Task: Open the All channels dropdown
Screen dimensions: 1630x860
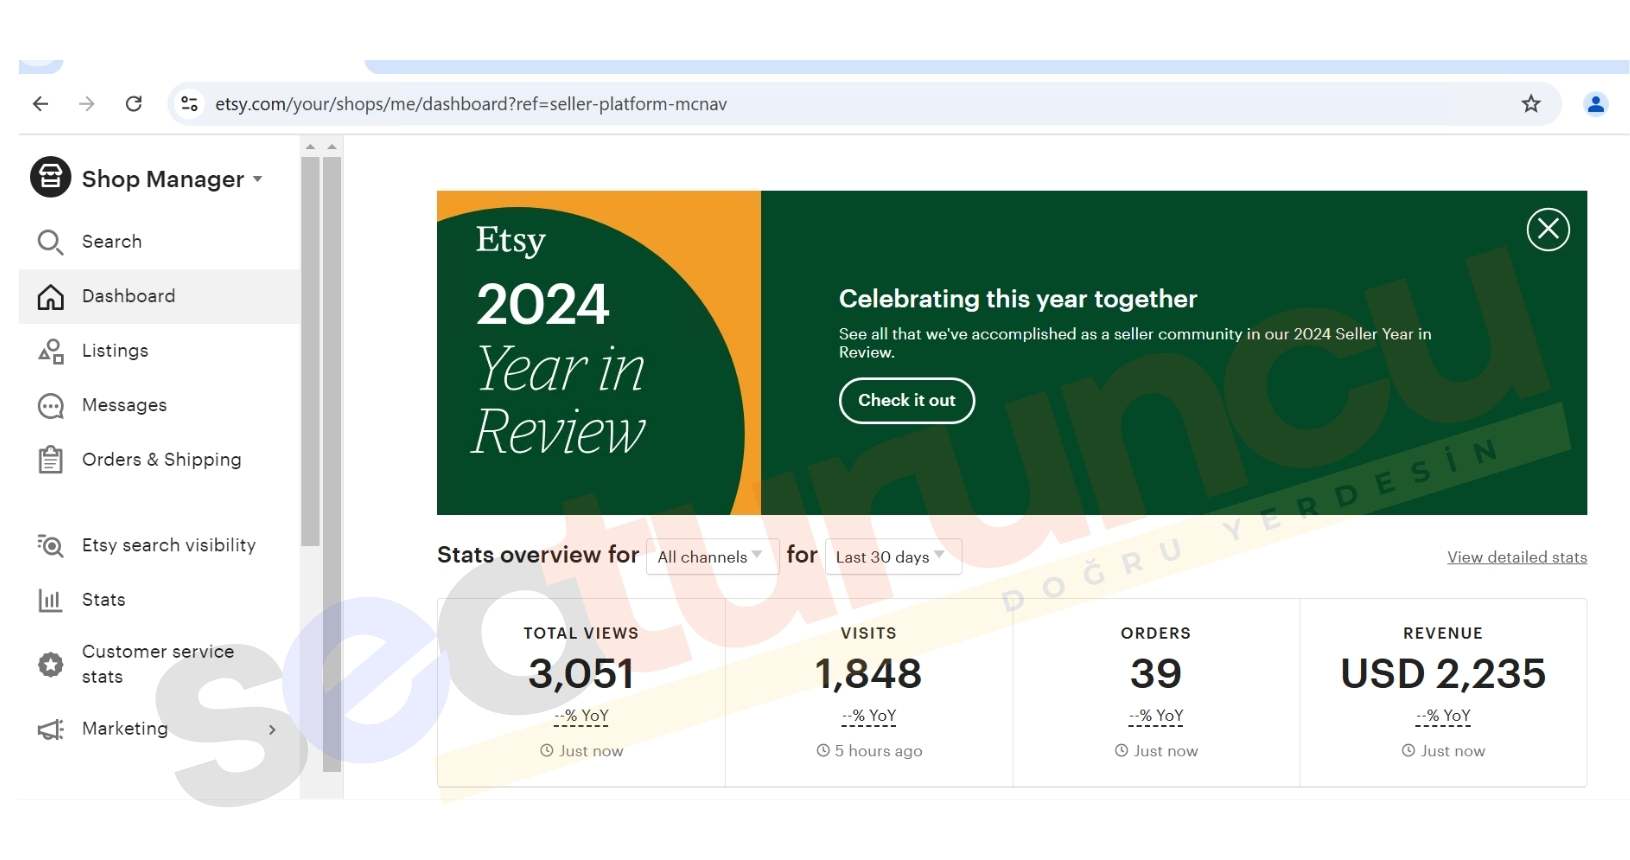Action: (712, 557)
